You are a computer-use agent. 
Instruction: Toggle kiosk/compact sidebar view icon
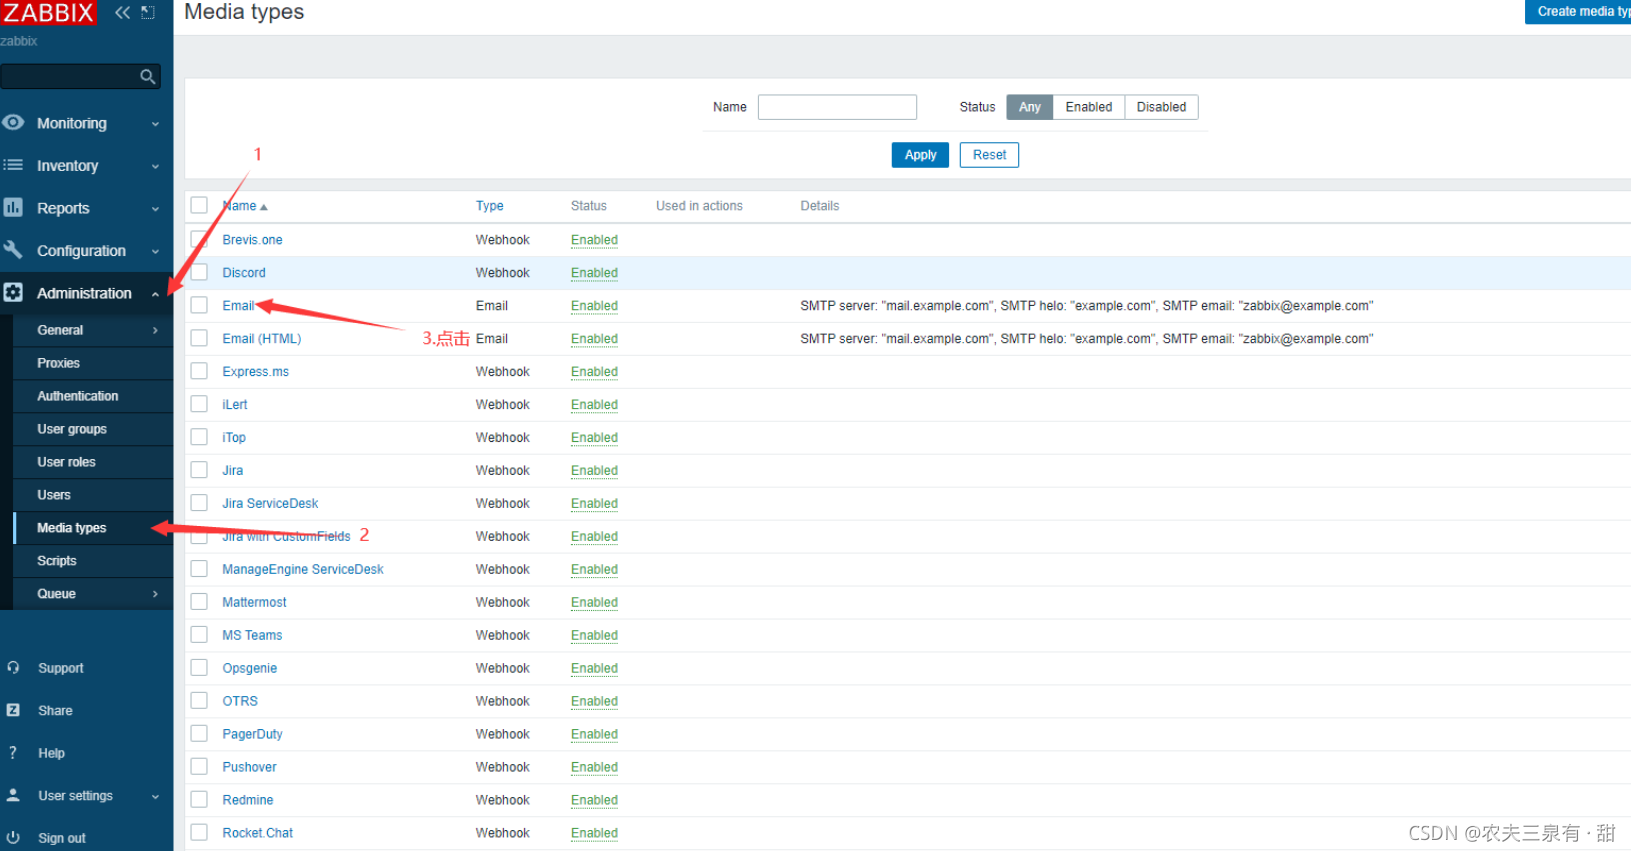point(148,13)
